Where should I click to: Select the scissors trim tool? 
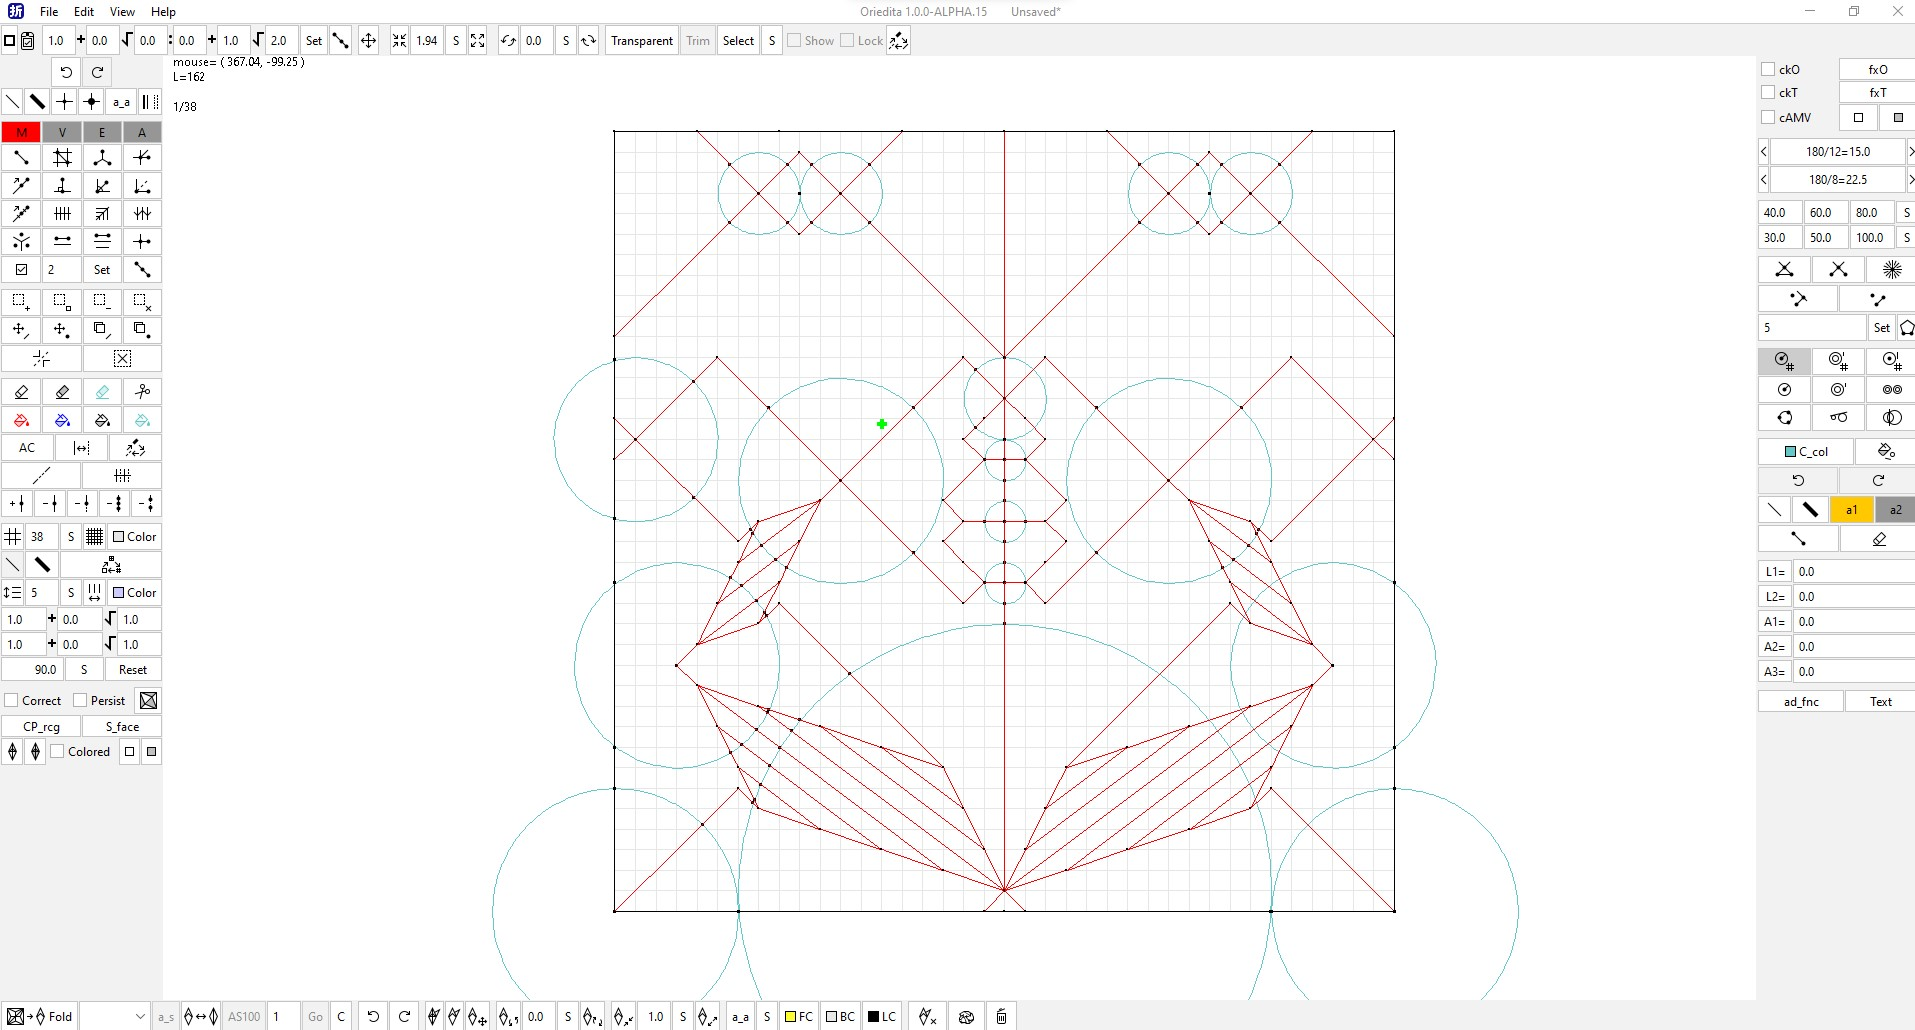click(142, 392)
